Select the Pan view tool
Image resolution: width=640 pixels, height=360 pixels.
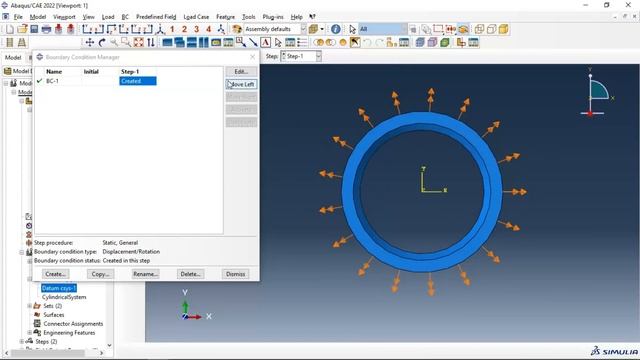[x=90, y=42]
